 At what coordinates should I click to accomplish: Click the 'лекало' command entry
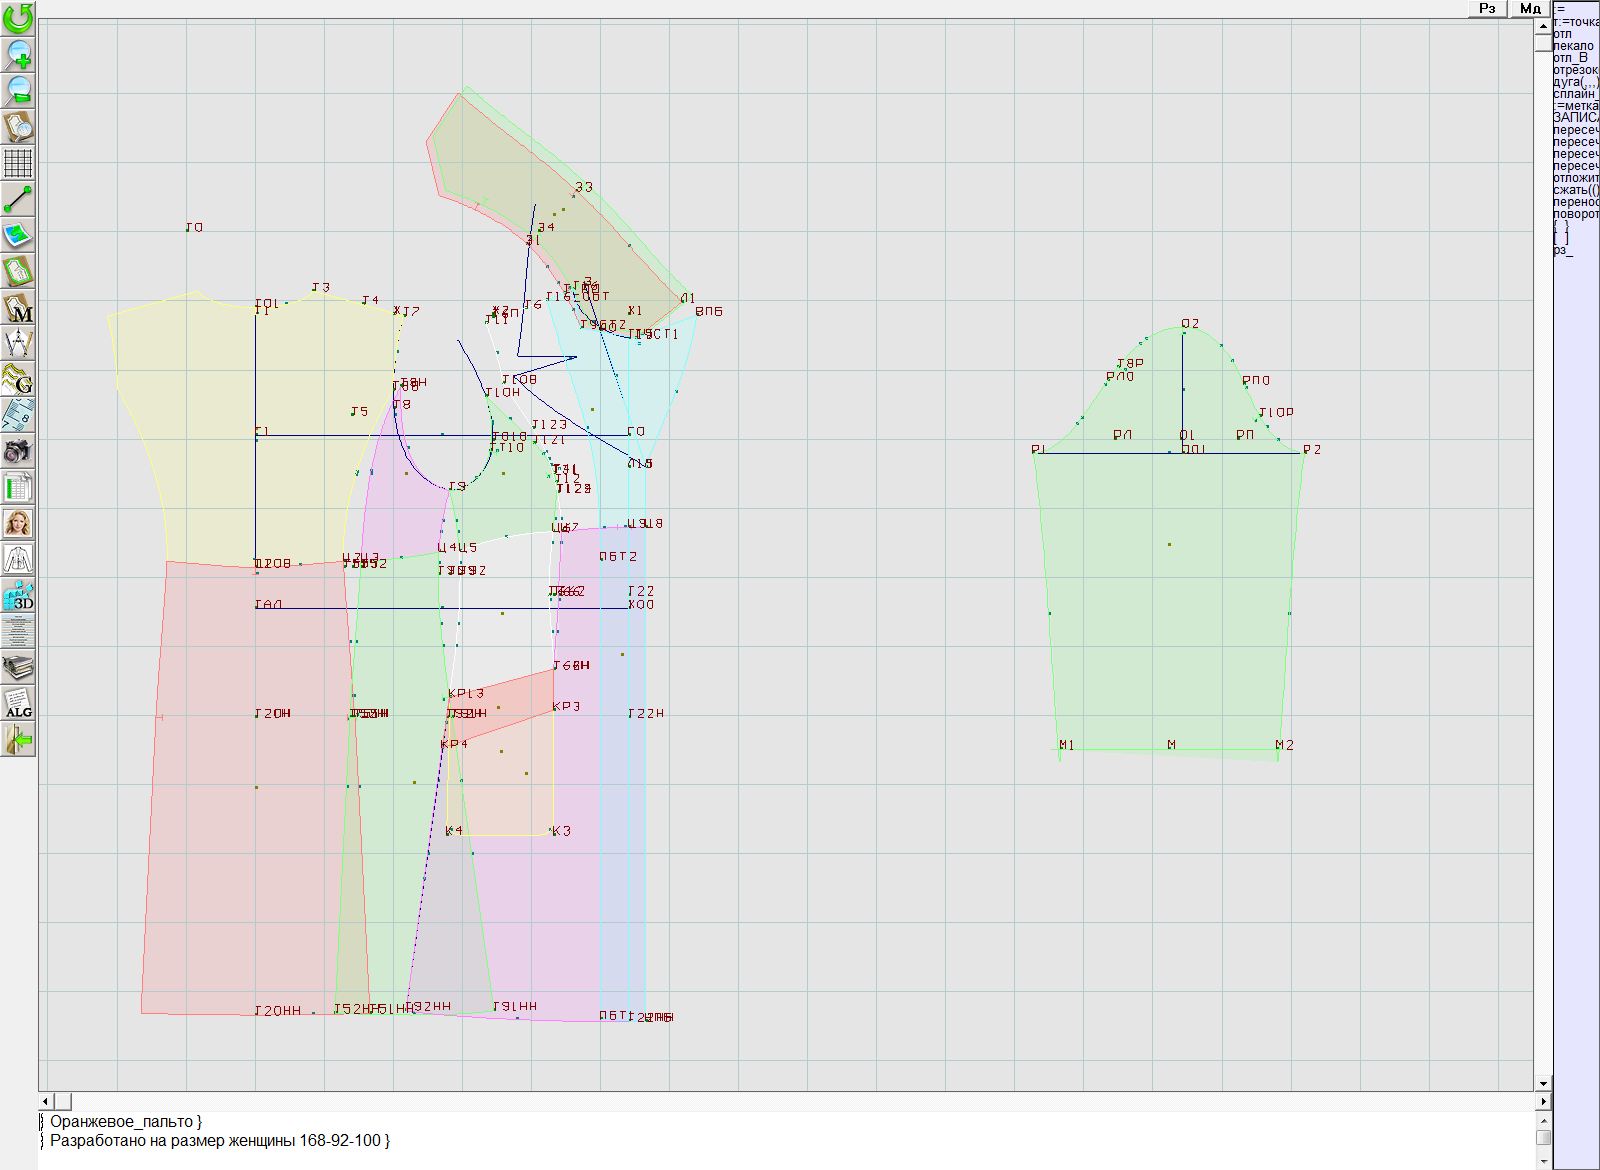tap(1573, 46)
